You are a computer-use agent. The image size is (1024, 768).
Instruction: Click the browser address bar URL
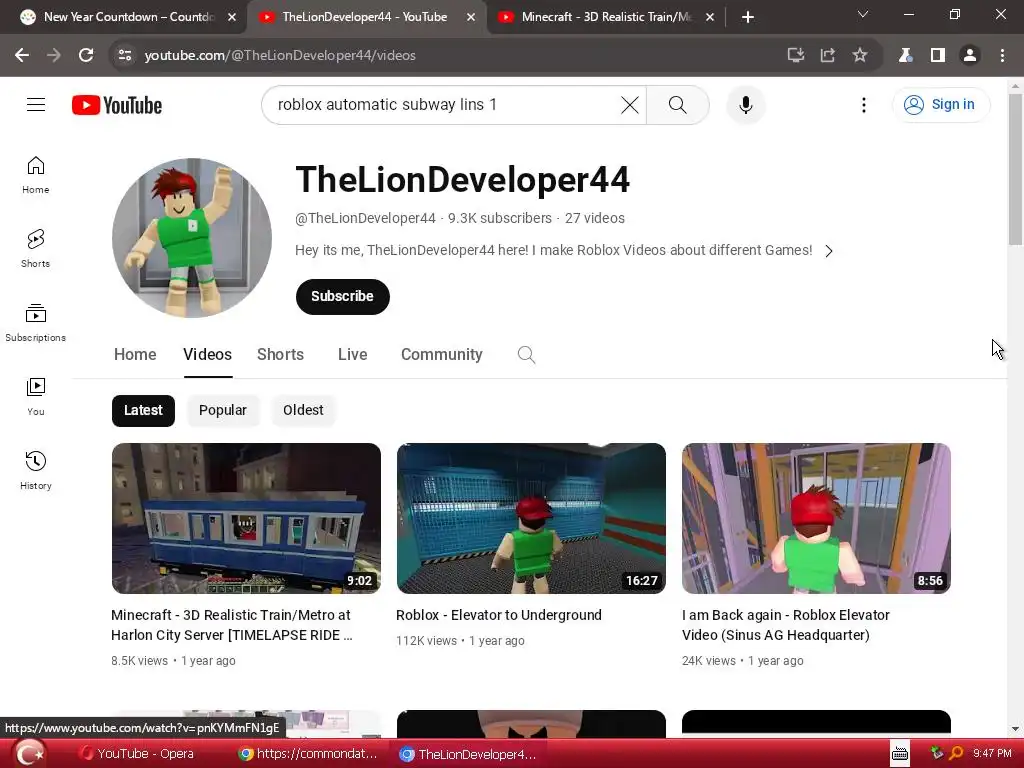point(280,55)
